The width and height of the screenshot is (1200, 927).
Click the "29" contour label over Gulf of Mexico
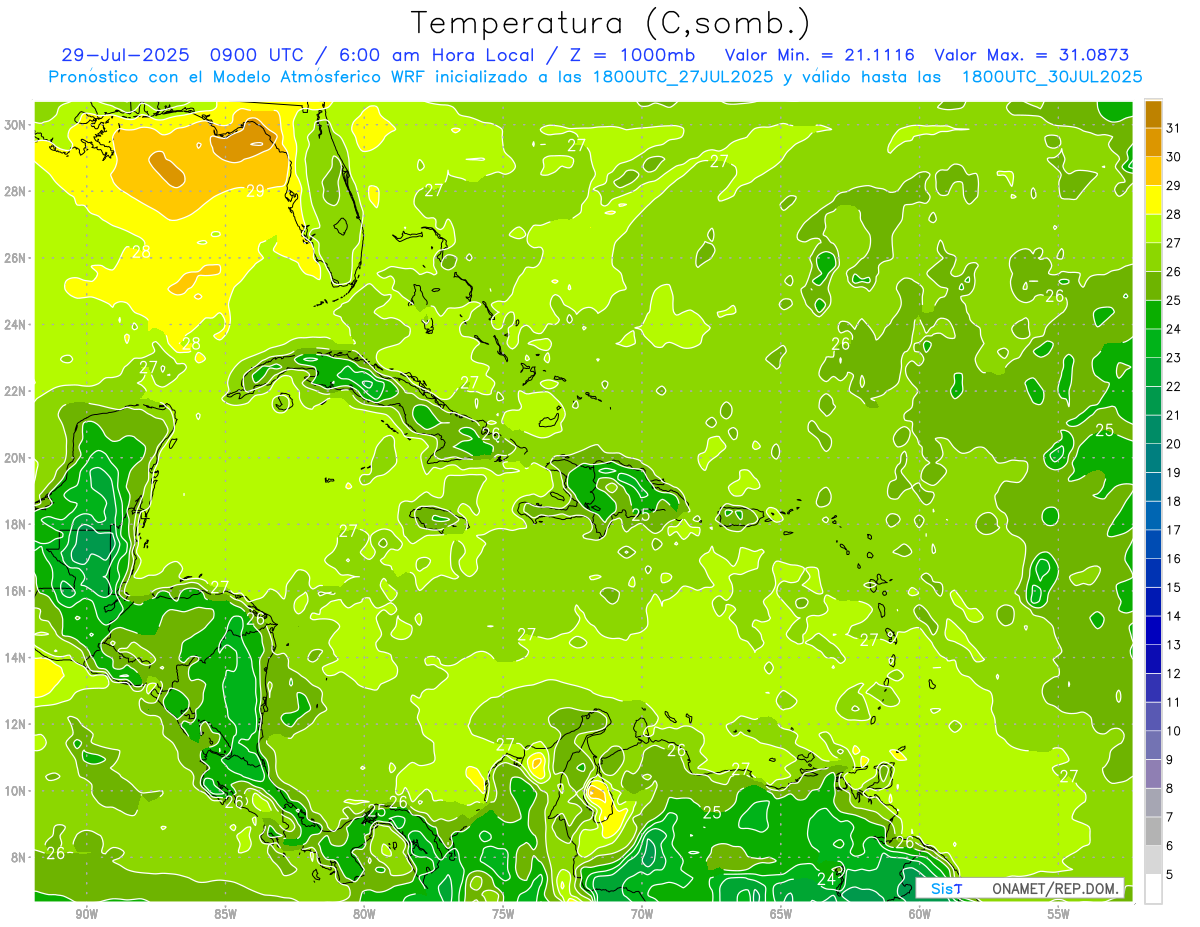click(x=255, y=191)
